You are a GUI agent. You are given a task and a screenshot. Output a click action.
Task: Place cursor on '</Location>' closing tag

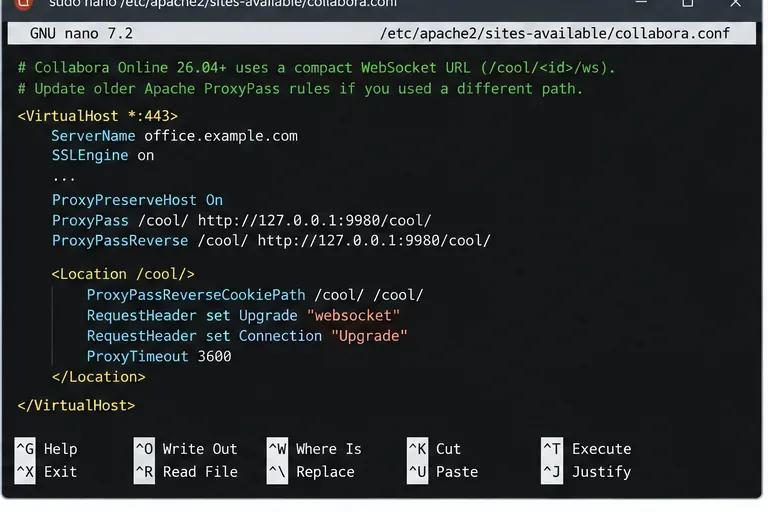pyautogui.click(x=98, y=377)
